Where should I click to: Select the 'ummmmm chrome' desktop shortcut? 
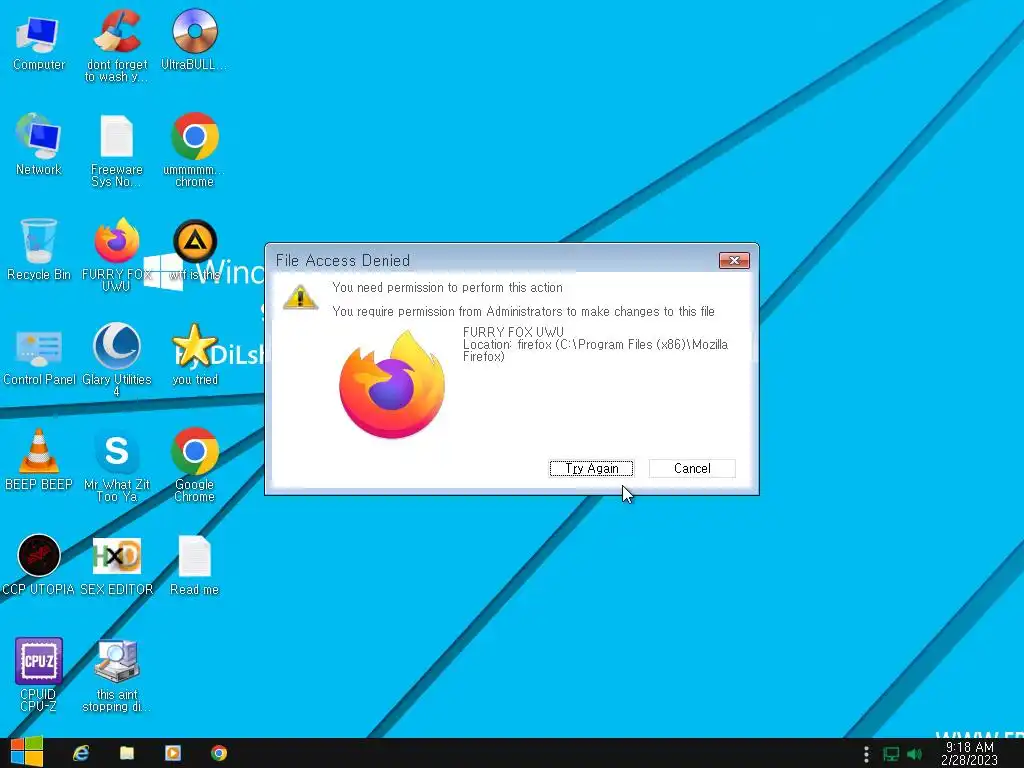pyautogui.click(x=194, y=150)
